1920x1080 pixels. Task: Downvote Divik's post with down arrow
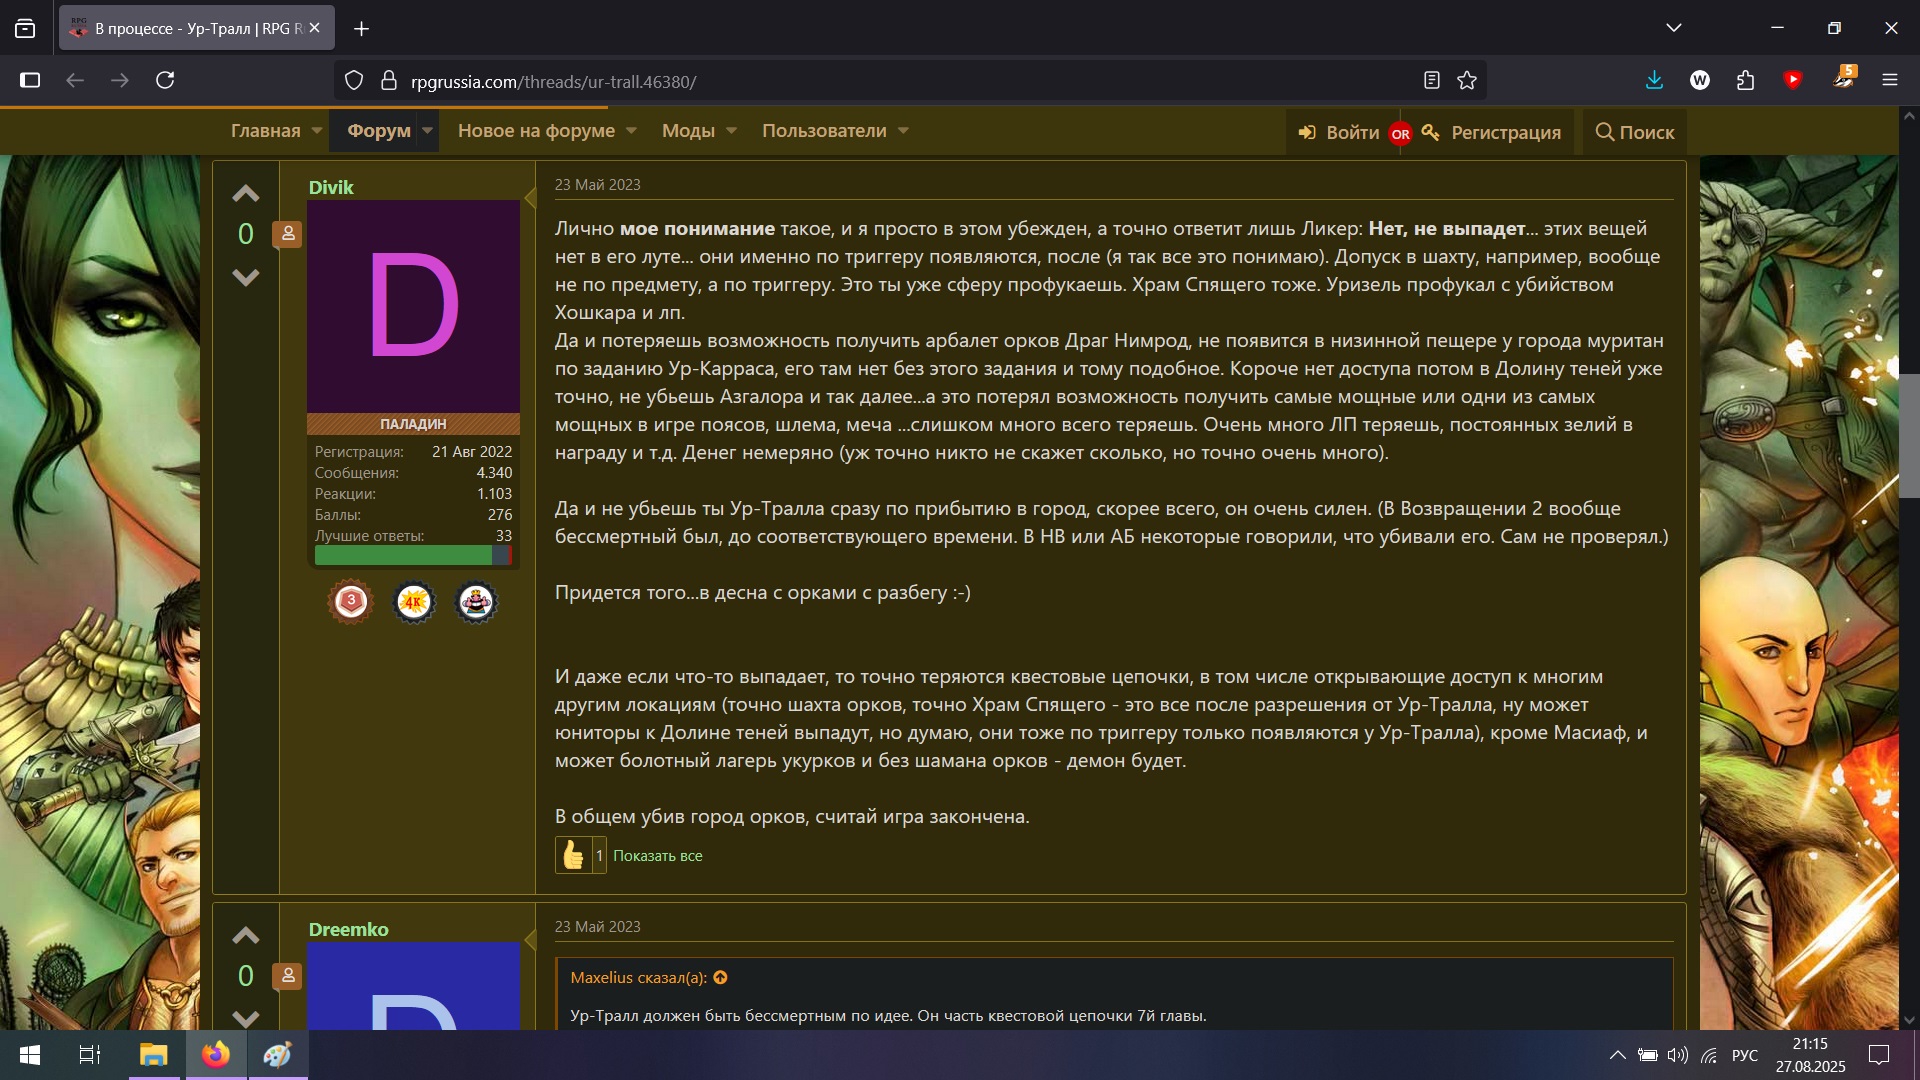[x=246, y=277]
